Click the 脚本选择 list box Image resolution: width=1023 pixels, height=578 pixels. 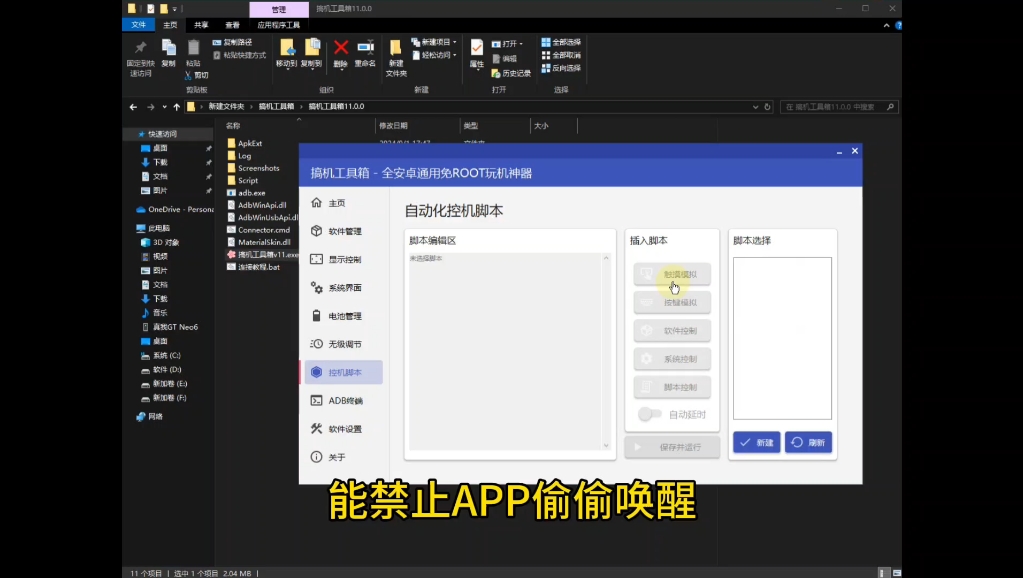782,338
